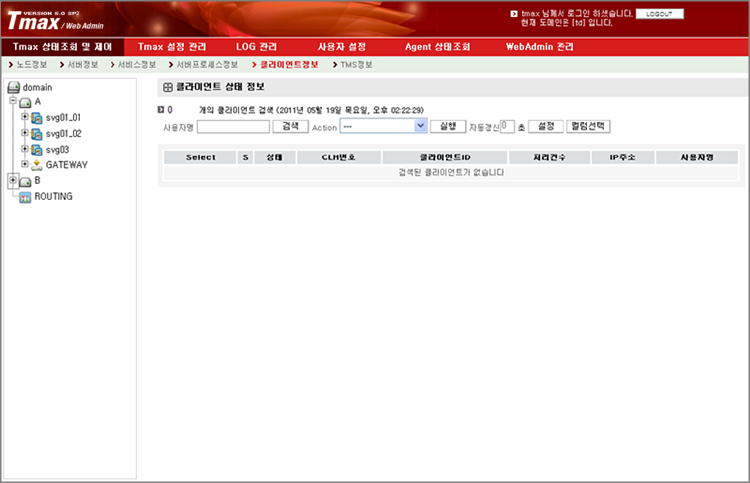Image resolution: width=750 pixels, height=483 pixels.
Task: Focus the 자동갱신 seconds input field
Action: [x=507, y=127]
